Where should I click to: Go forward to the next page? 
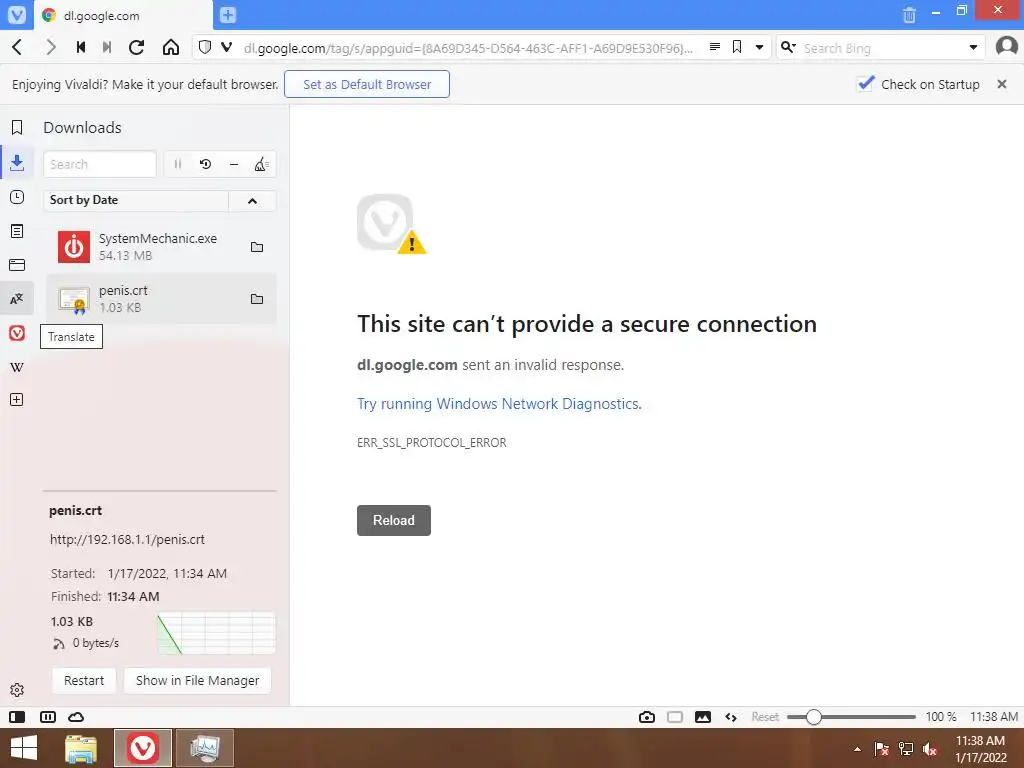click(x=50, y=47)
